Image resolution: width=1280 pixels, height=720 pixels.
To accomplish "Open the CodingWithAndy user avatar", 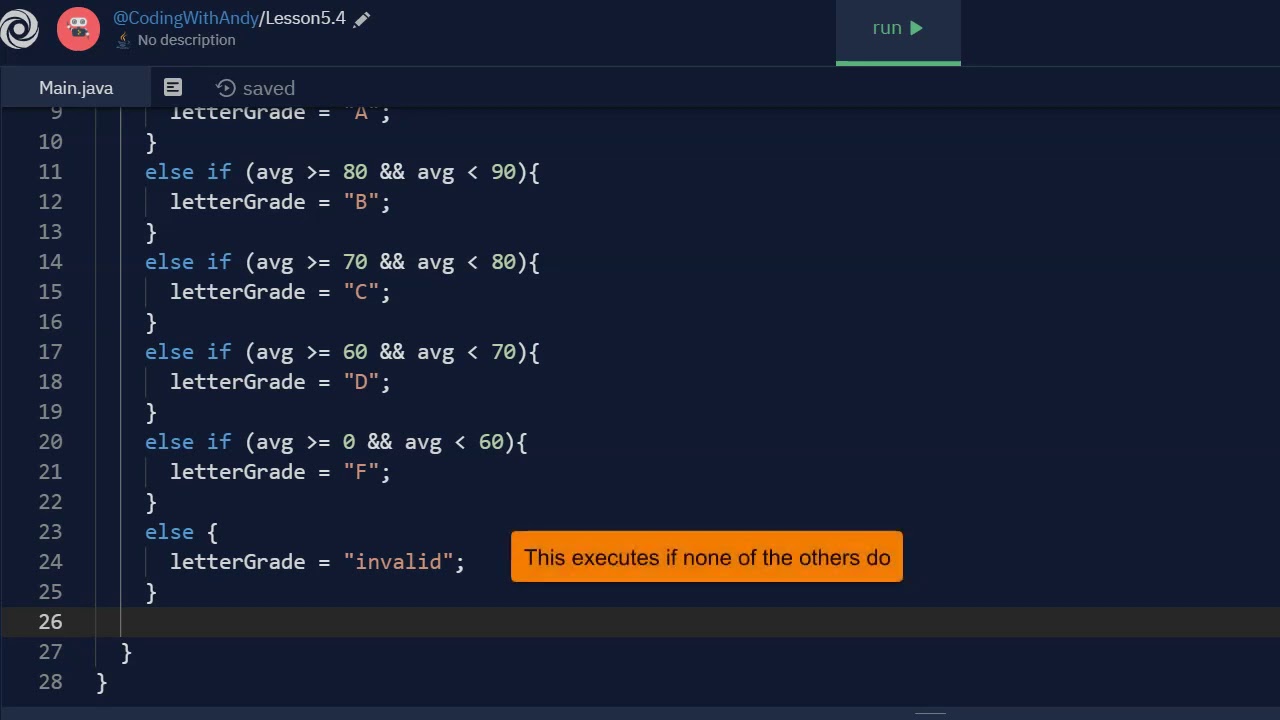I will (78, 28).
